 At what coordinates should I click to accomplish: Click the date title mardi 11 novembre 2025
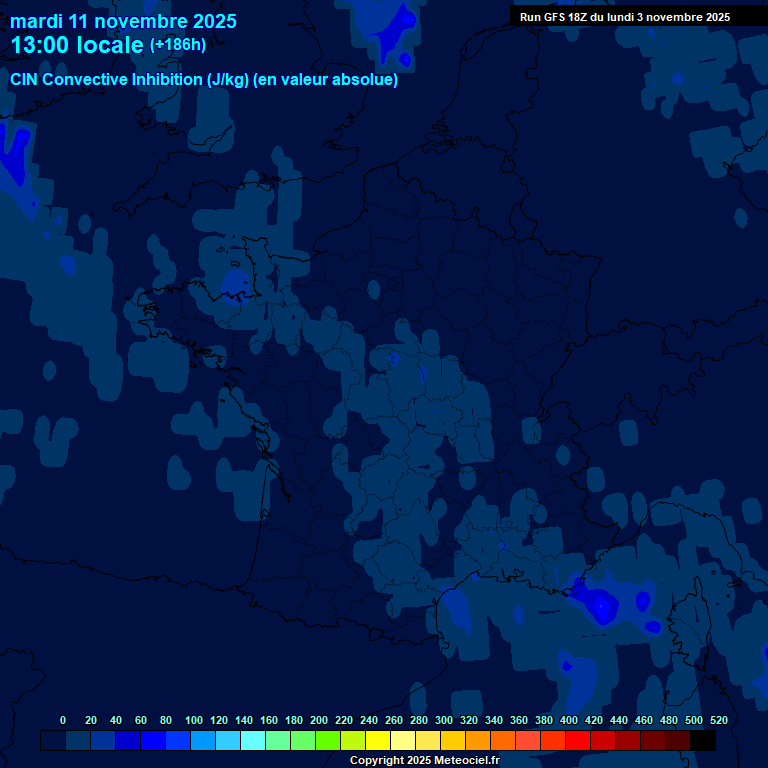123,21
